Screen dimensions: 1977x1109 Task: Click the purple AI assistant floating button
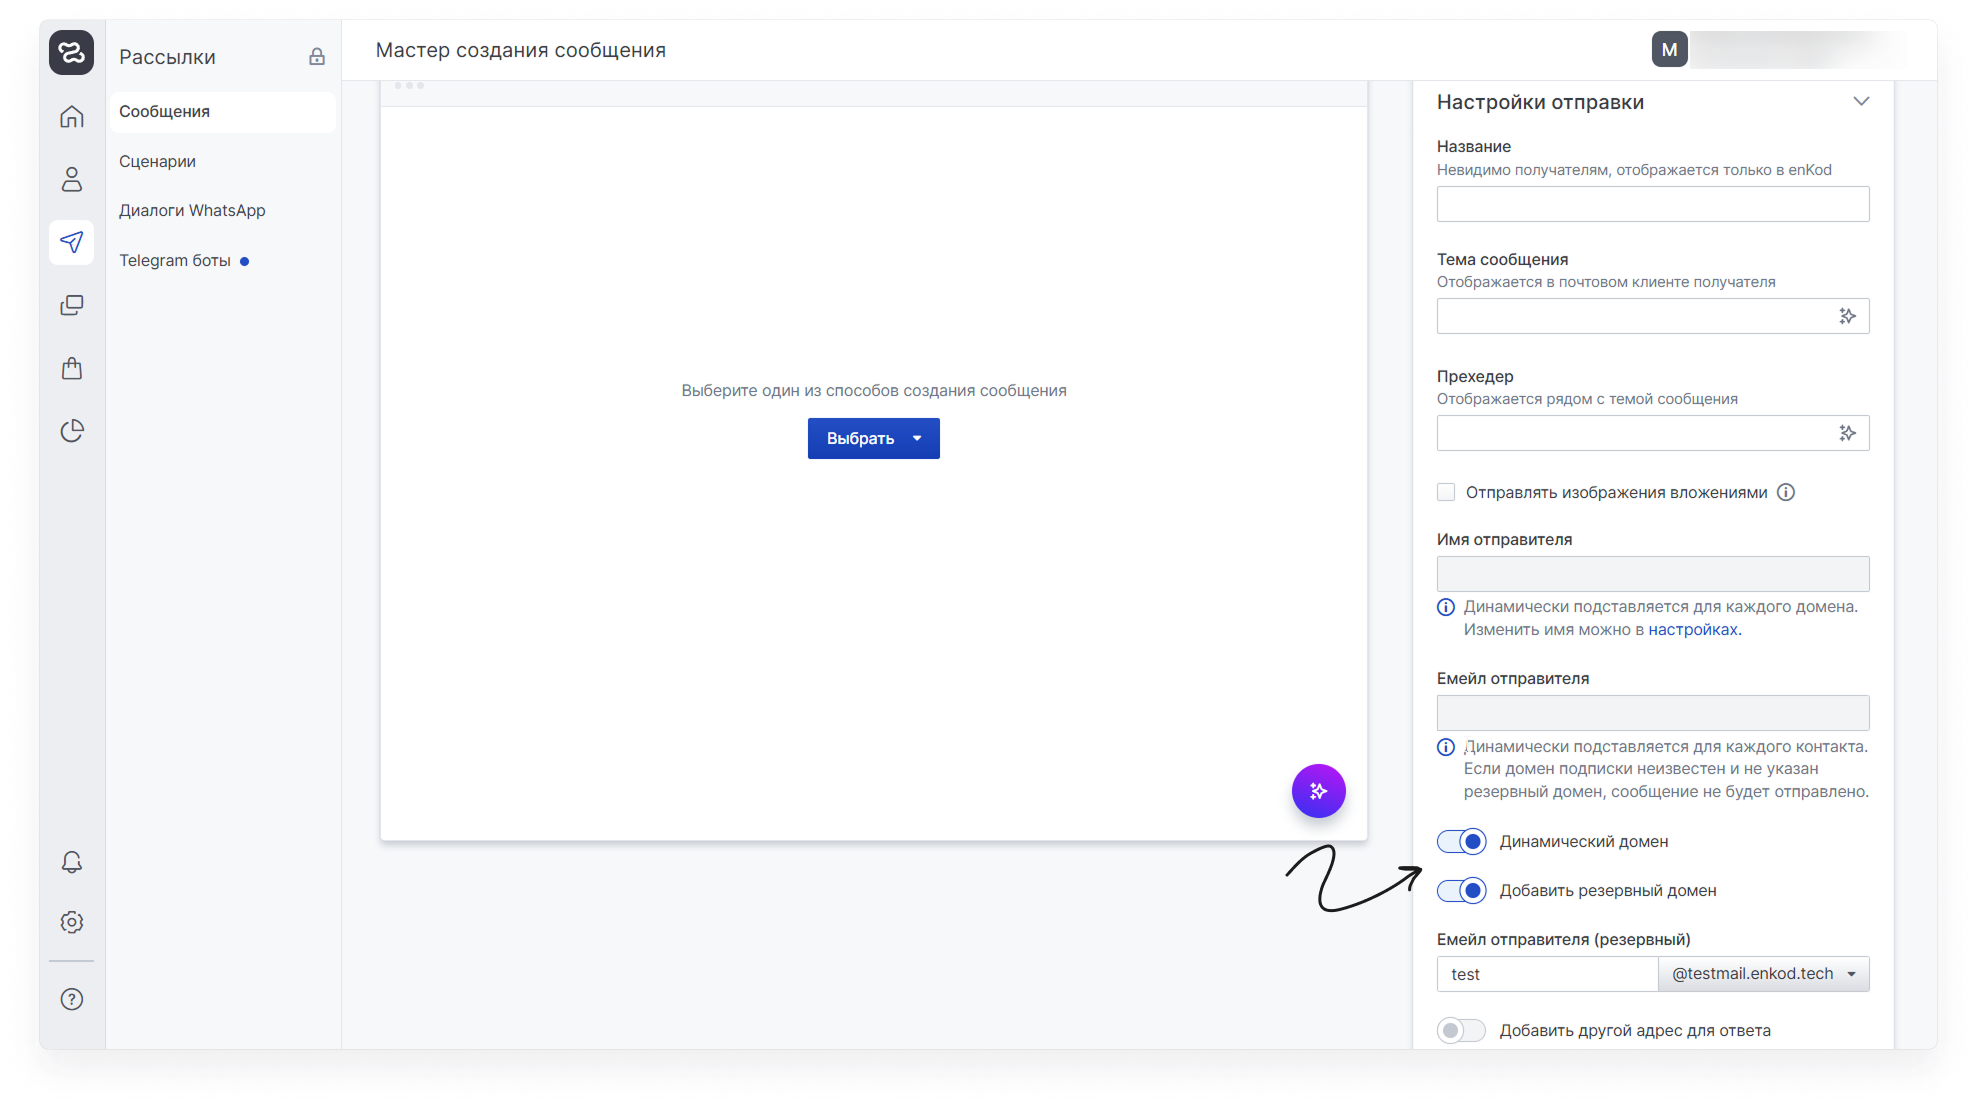click(1318, 791)
